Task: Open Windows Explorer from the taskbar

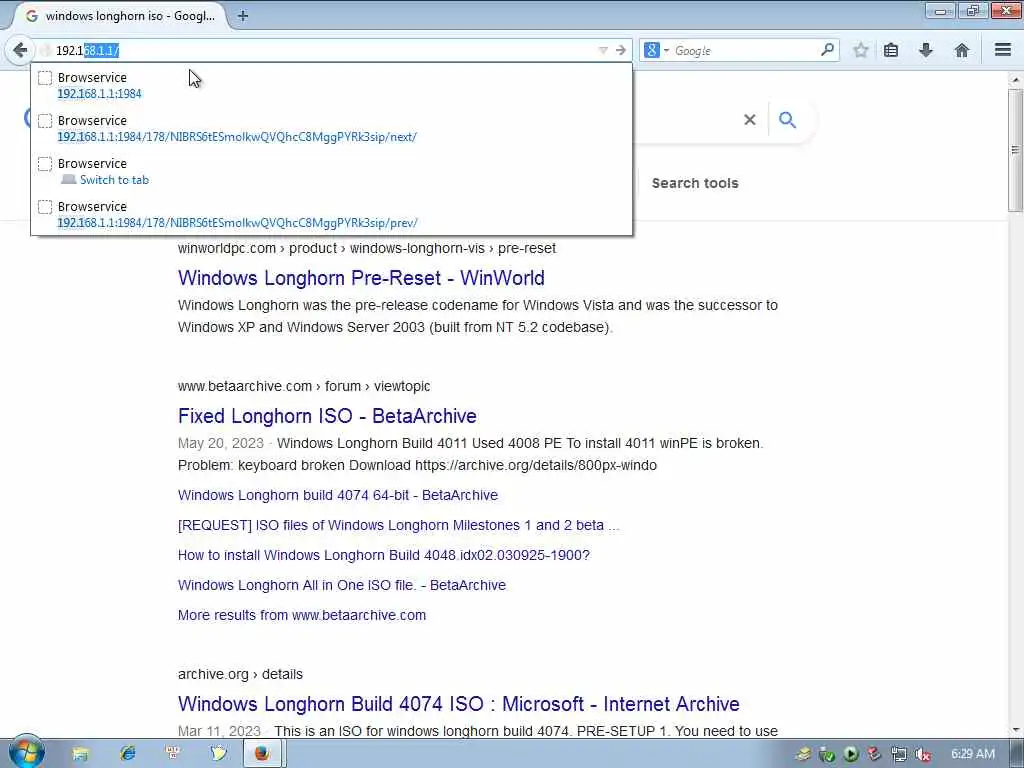Action: (x=80, y=754)
